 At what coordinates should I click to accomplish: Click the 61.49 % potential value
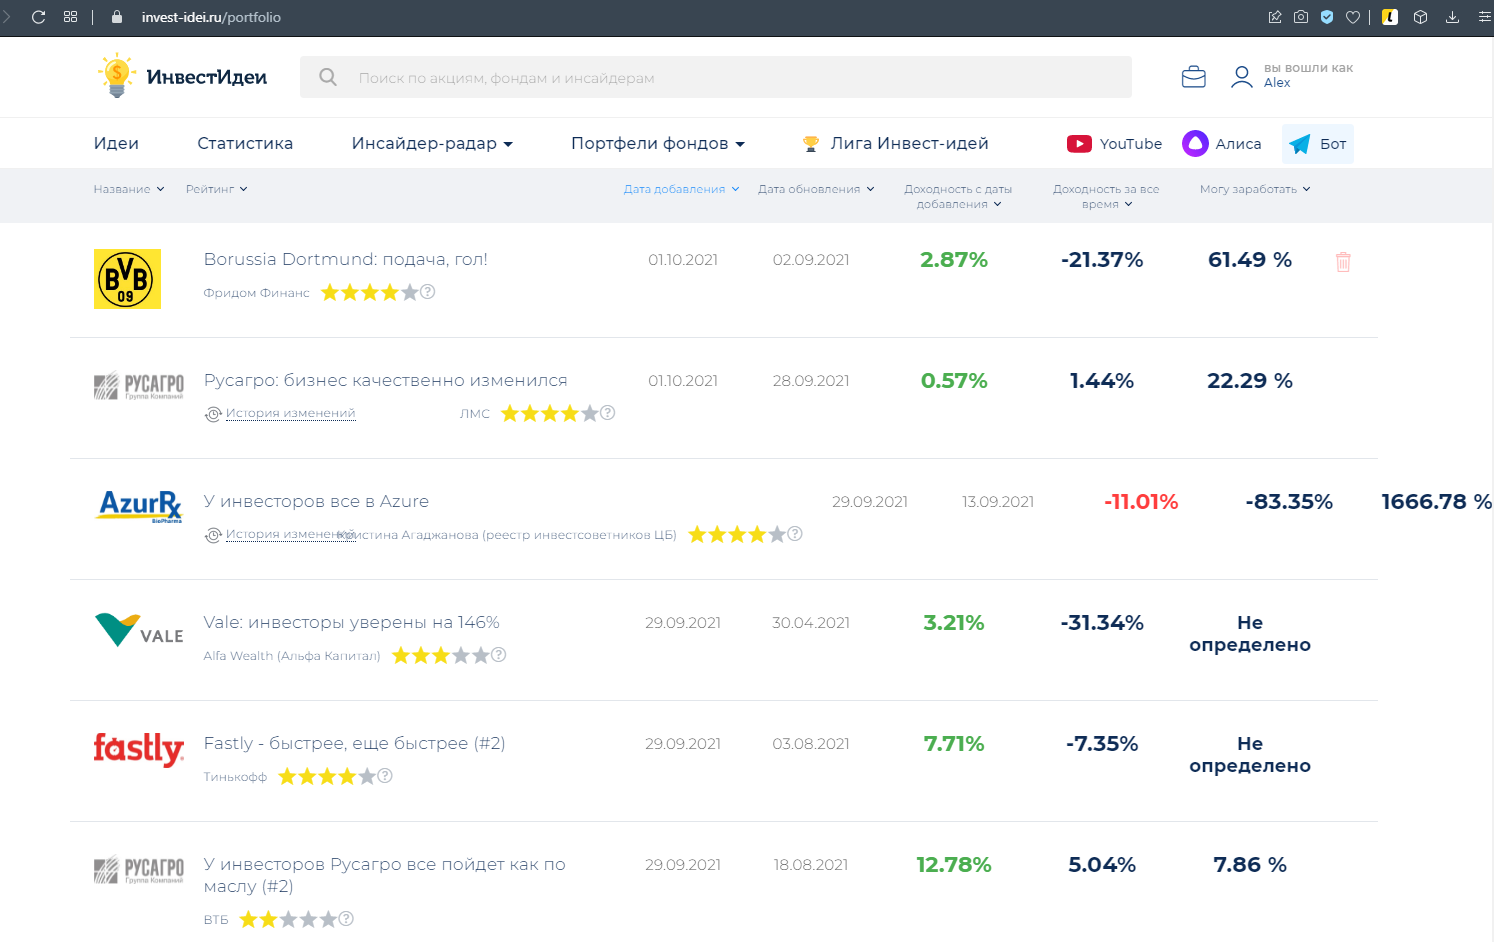tap(1250, 260)
